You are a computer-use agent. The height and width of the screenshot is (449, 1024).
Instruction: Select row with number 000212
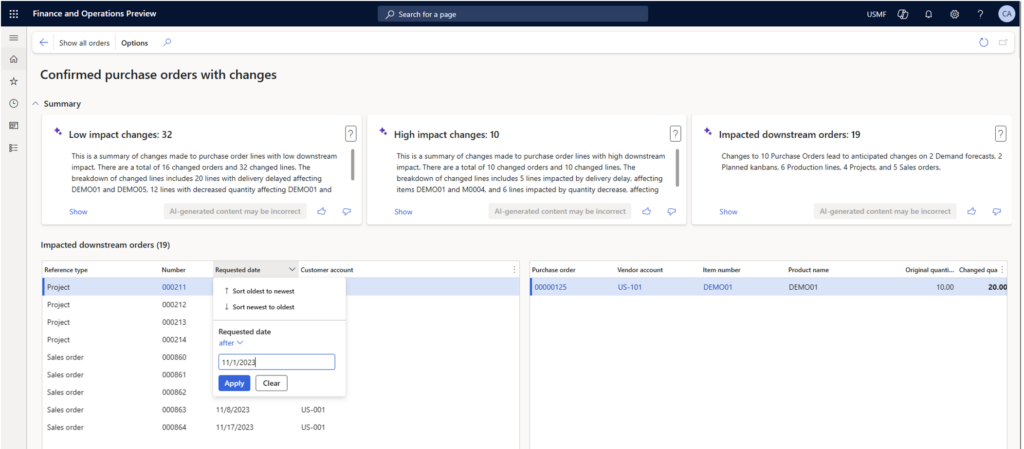281,305
